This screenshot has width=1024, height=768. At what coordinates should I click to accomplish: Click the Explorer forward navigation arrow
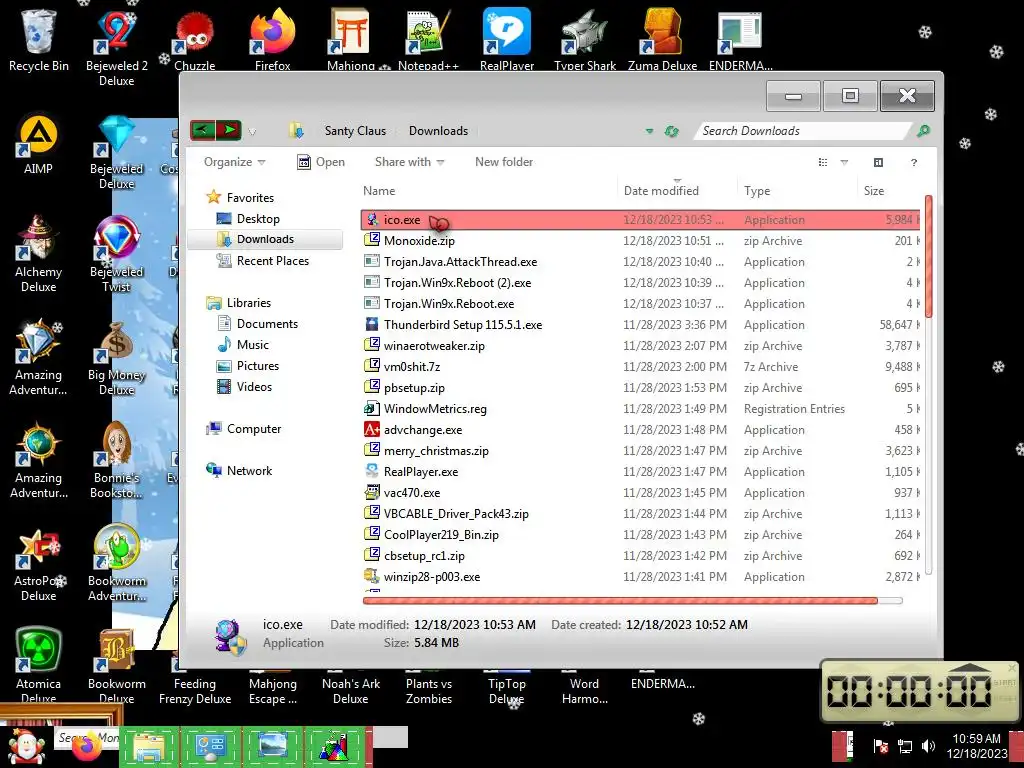point(229,131)
